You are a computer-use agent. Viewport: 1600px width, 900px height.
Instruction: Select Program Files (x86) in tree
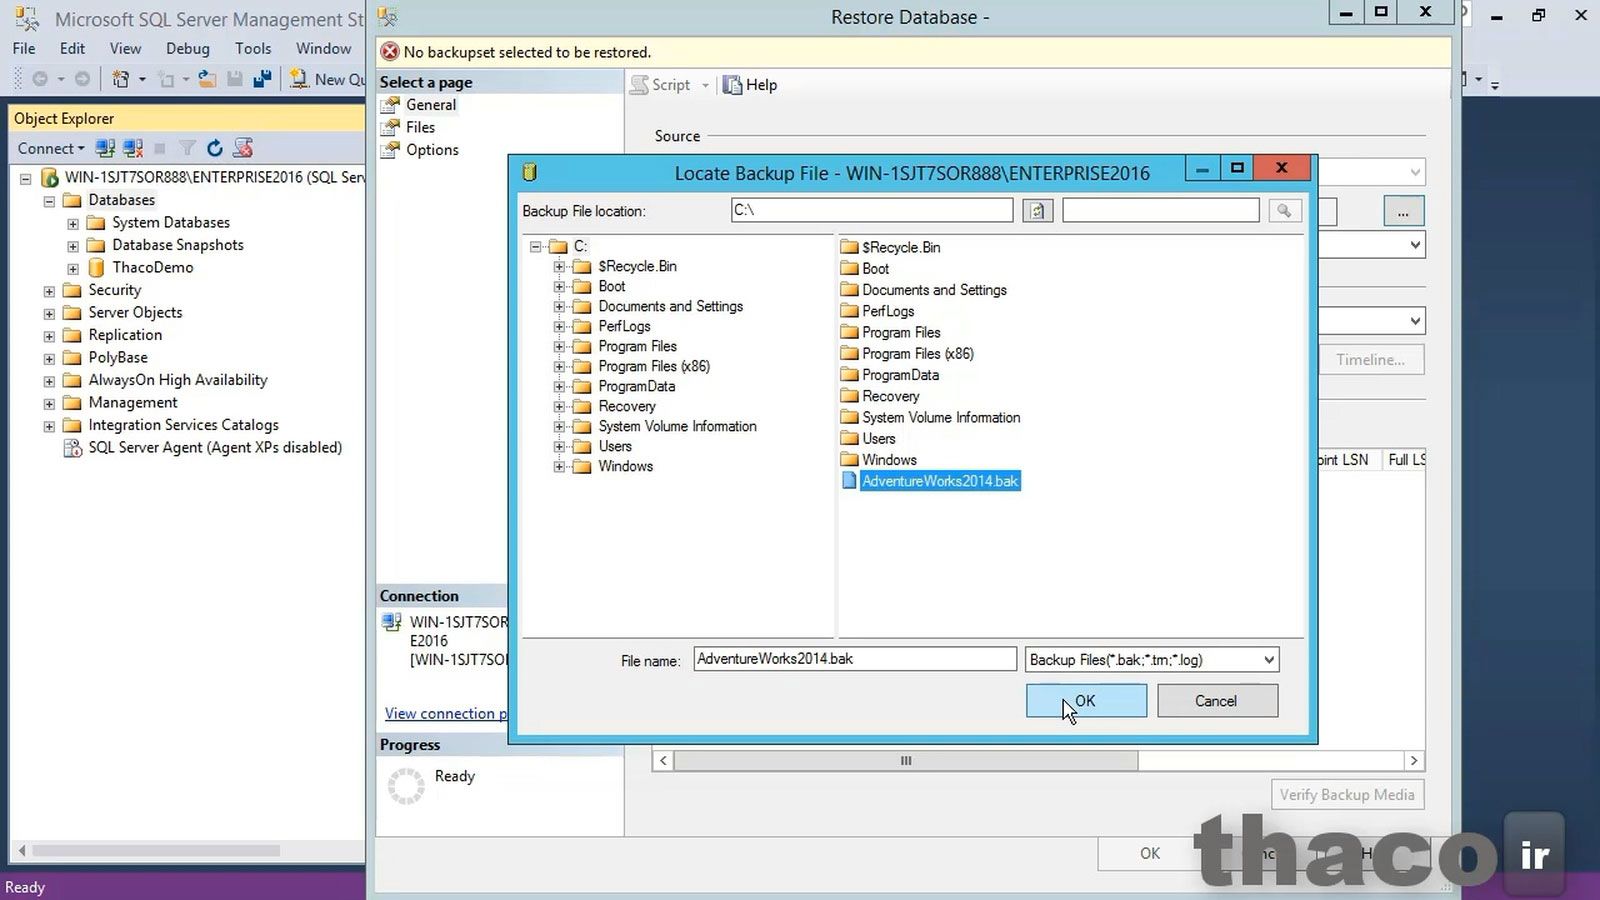tap(654, 366)
